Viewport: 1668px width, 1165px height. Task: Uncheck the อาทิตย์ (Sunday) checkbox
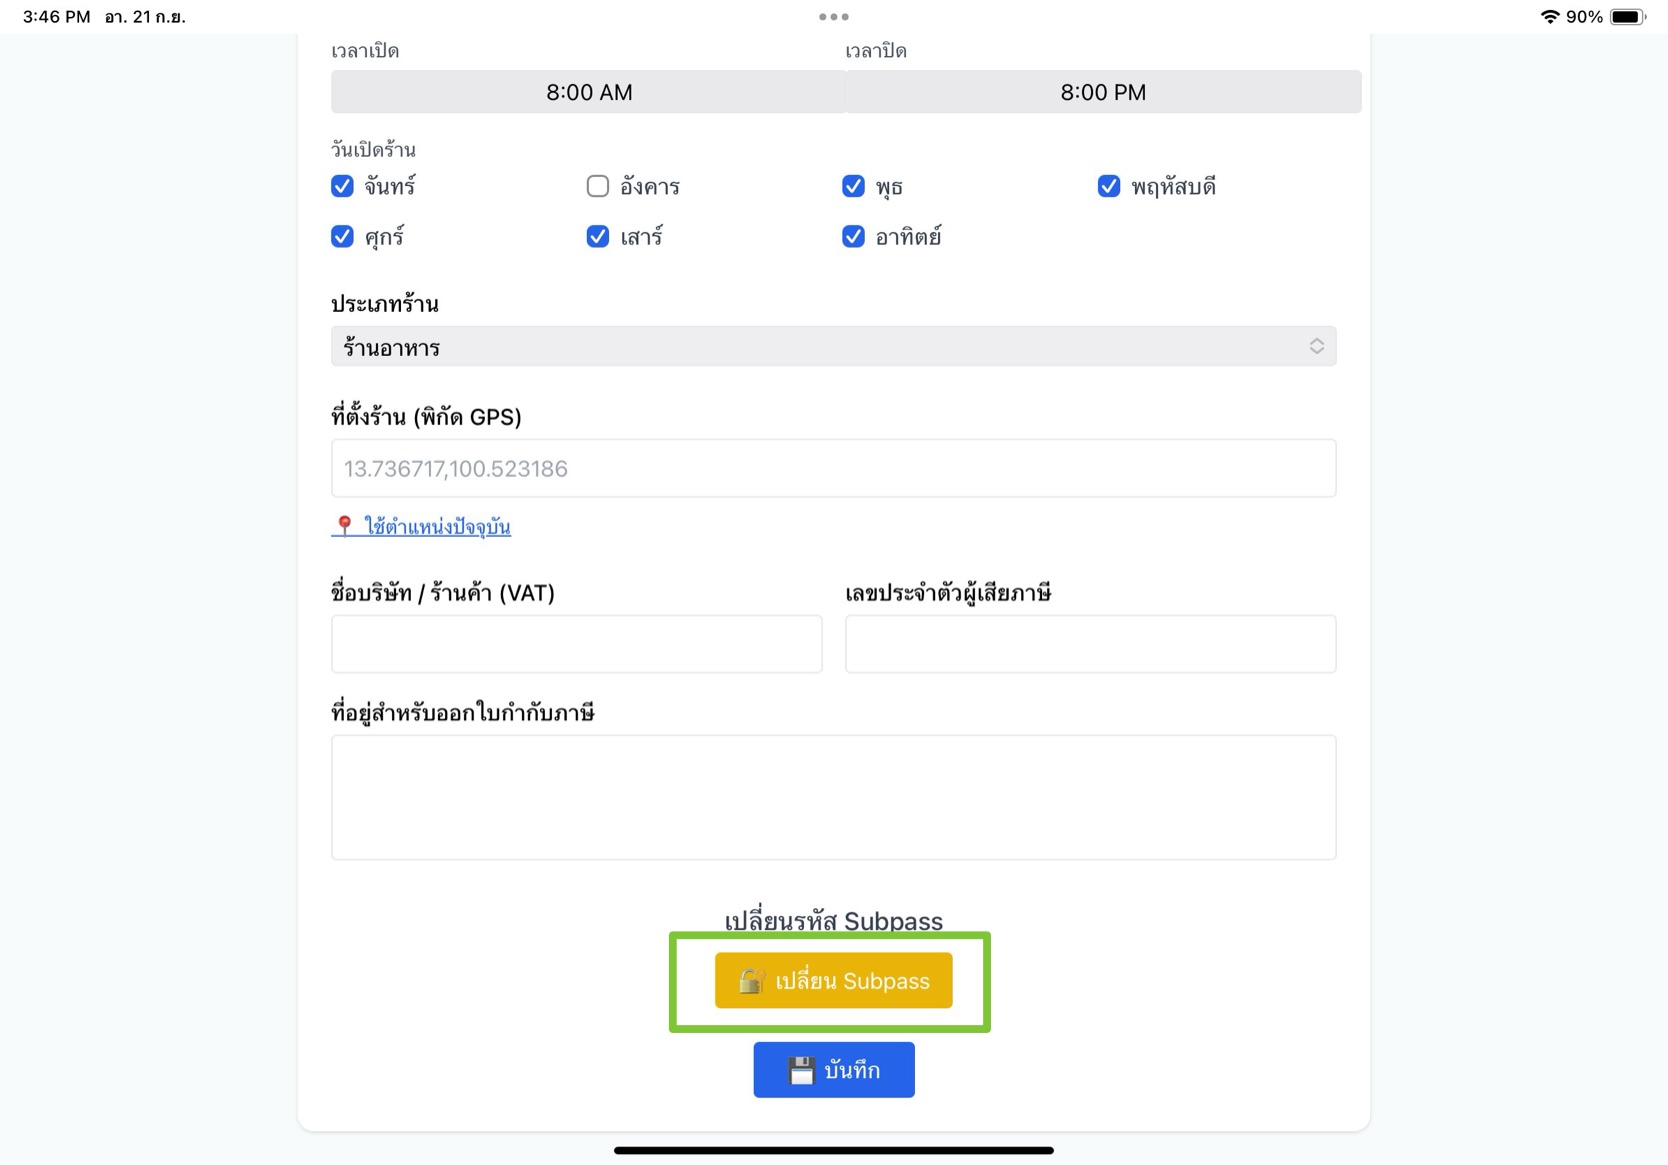point(853,236)
